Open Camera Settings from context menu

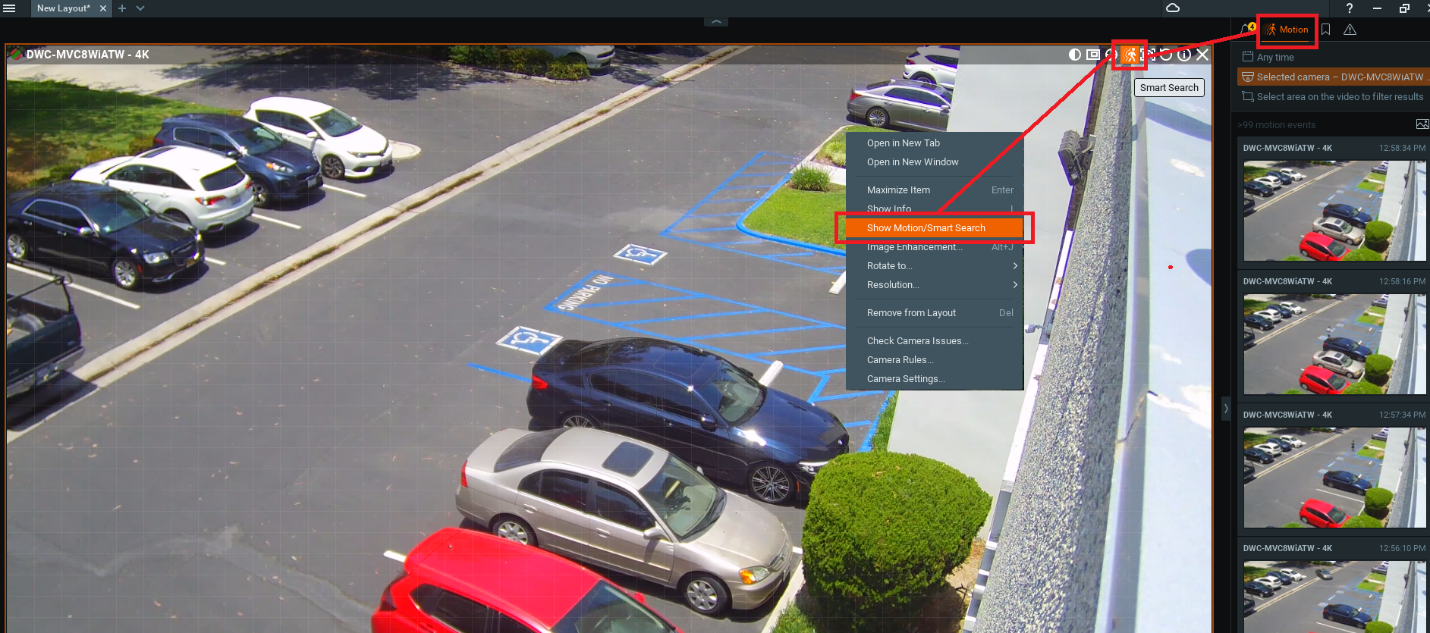905,379
